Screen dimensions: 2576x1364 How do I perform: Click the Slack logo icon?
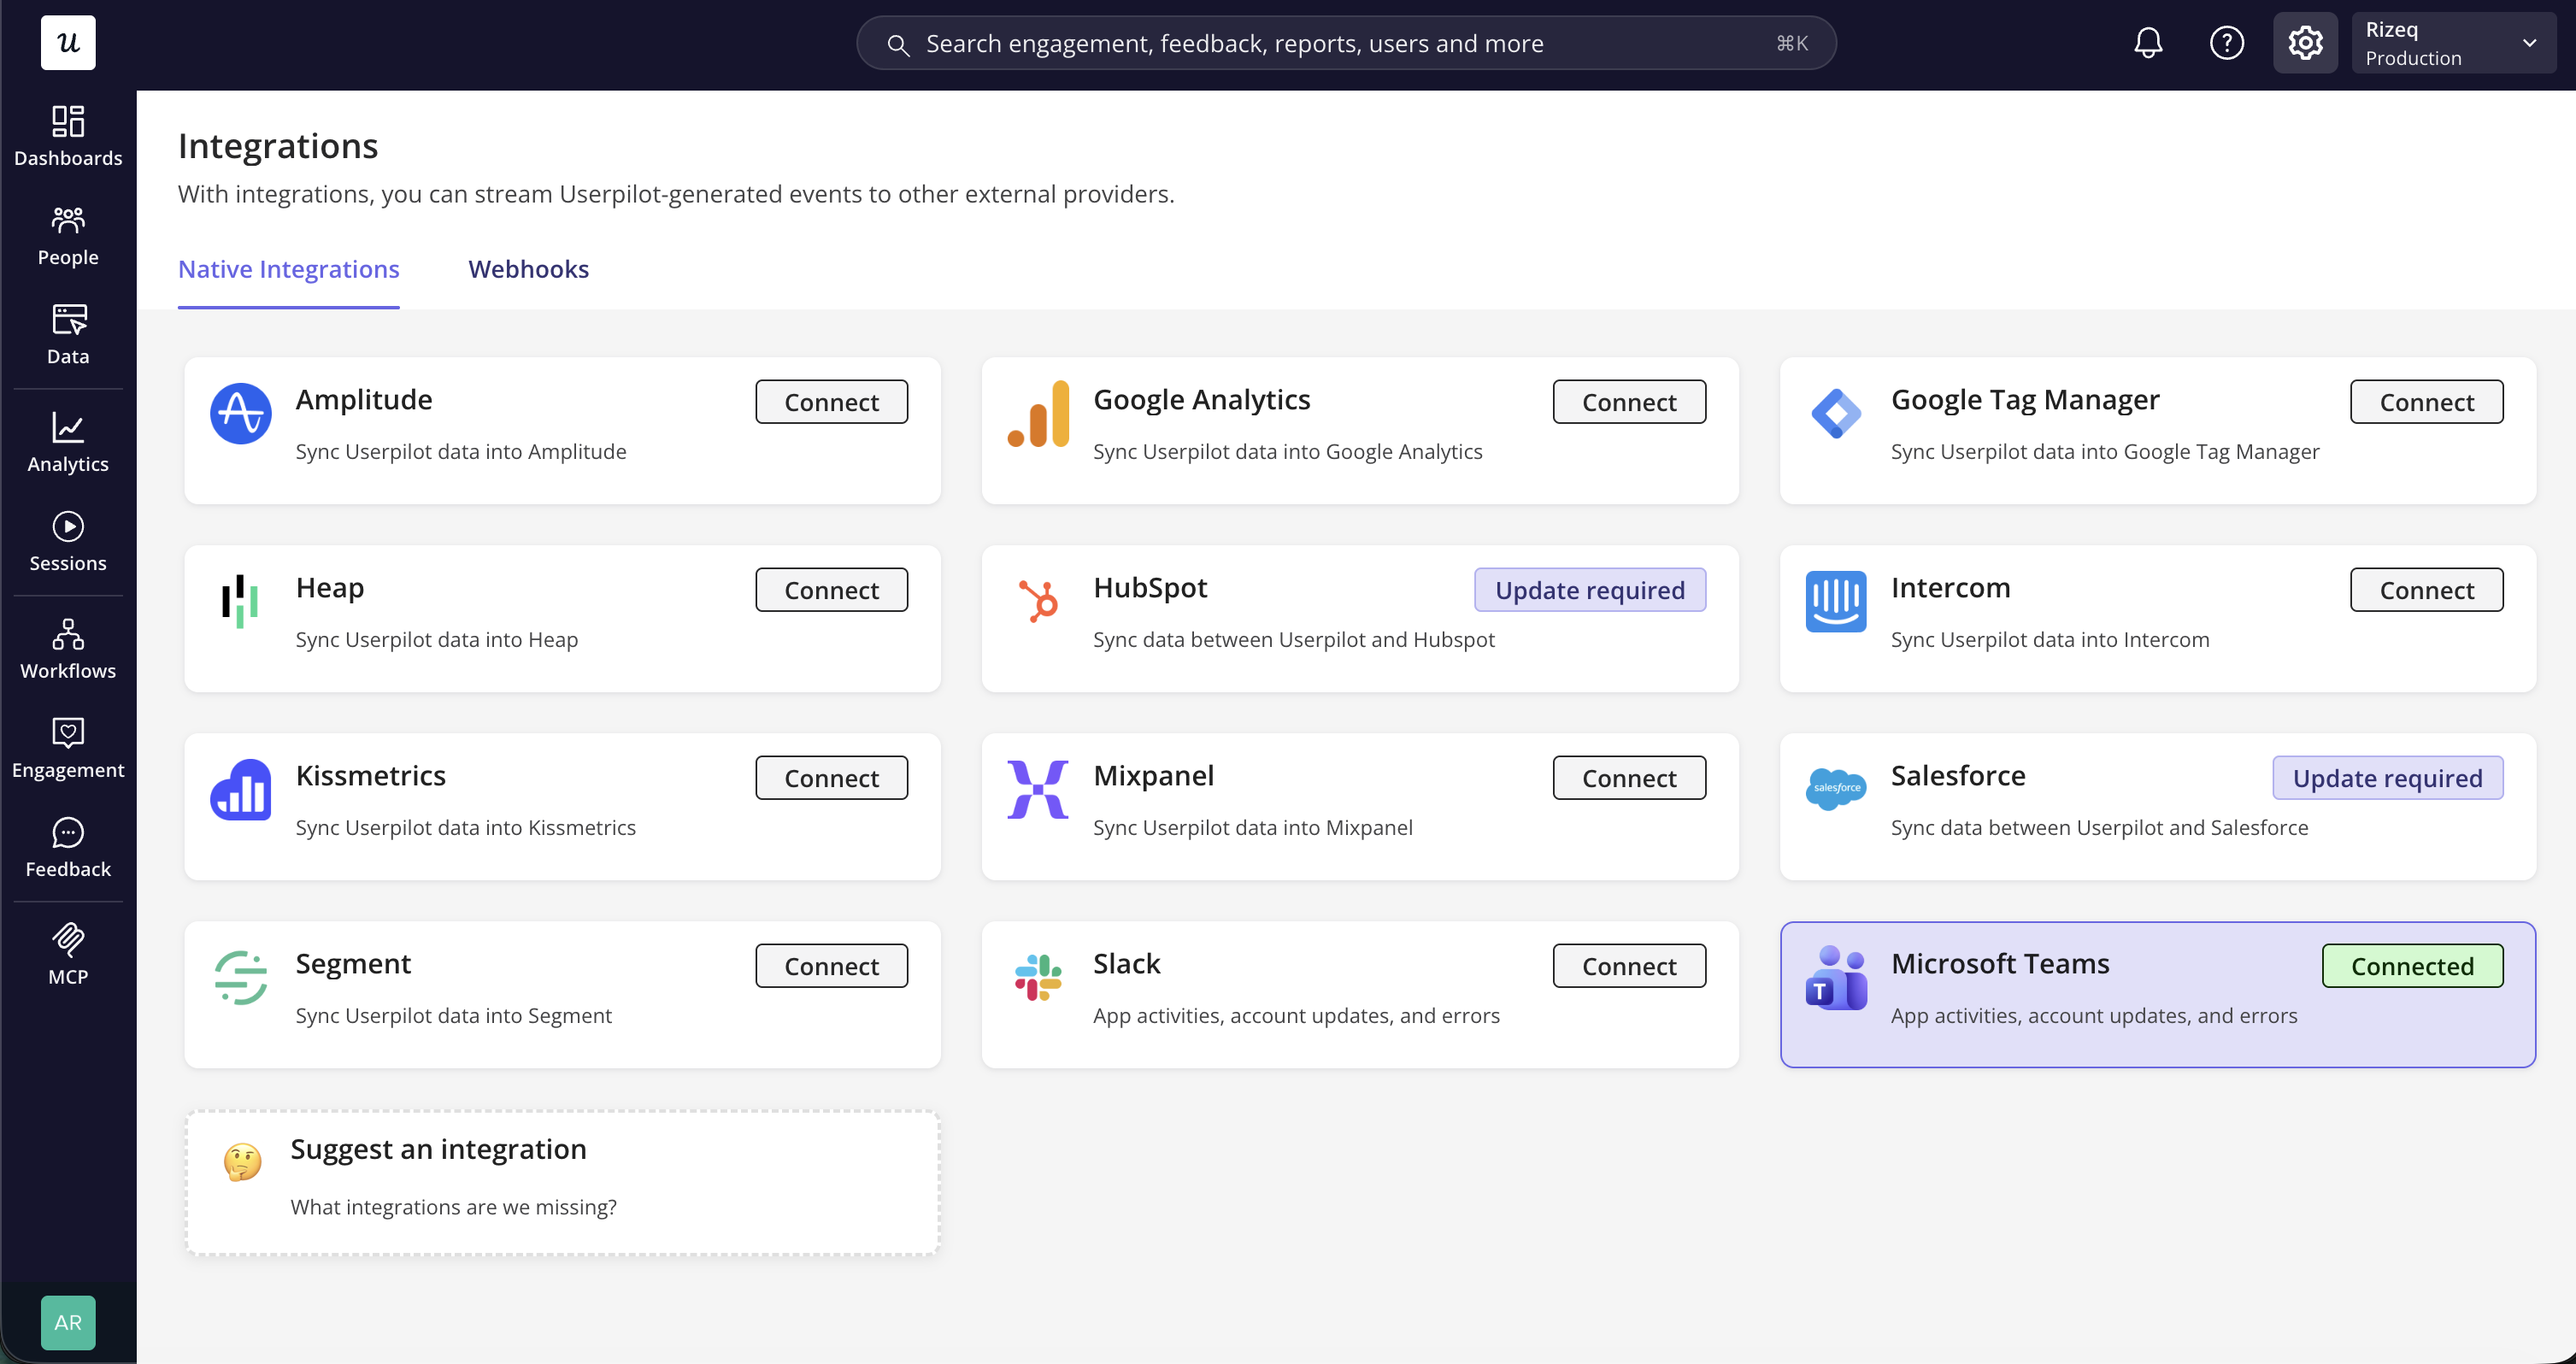point(1038,977)
